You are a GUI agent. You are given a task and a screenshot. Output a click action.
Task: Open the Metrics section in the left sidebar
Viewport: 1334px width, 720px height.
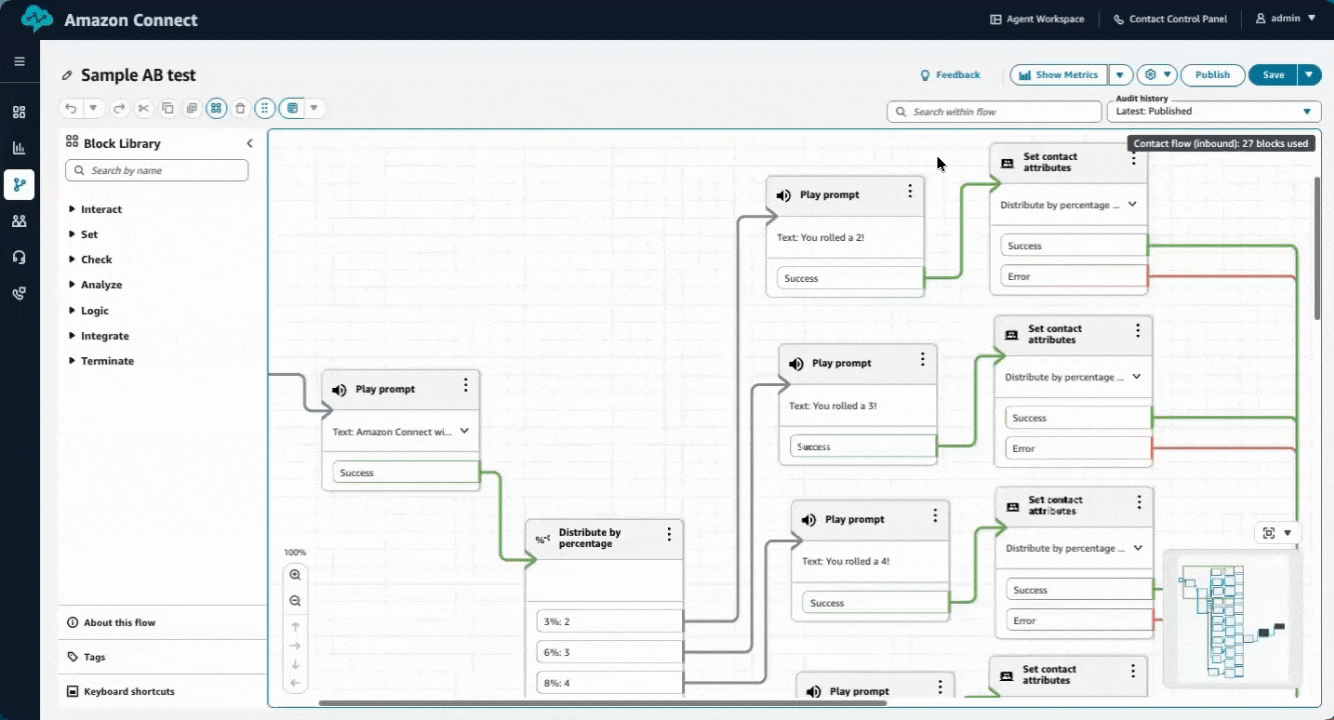pyautogui.click(x=19, y=148)
